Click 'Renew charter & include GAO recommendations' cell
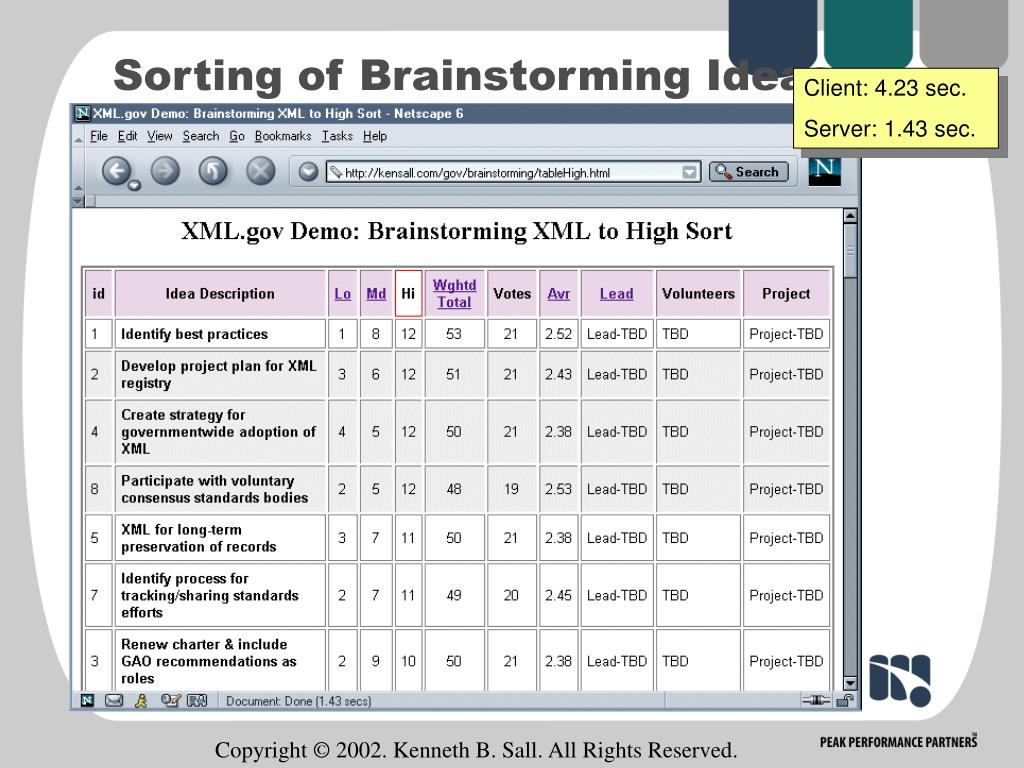The image size is (1024, 768). [x=220, y=660]
